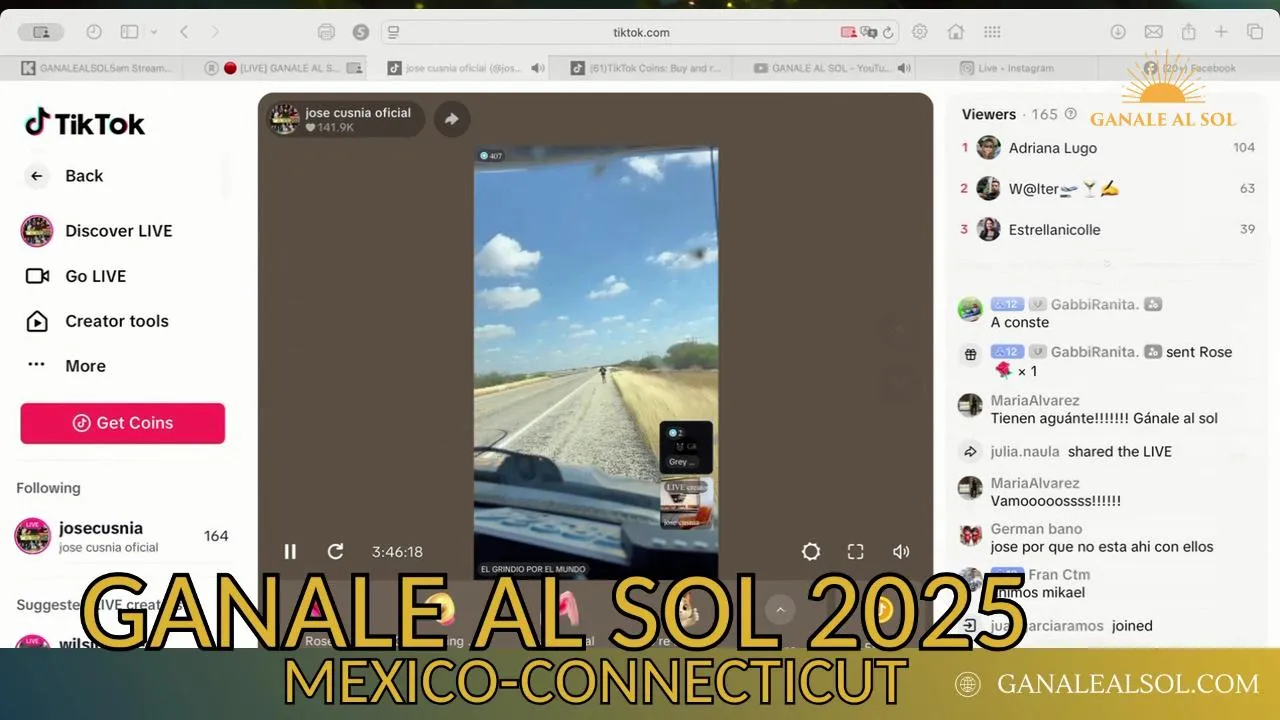The height and width of the screenshot is (720, 1280).
Task: Pause the live stream
Action: click(290, 551)
